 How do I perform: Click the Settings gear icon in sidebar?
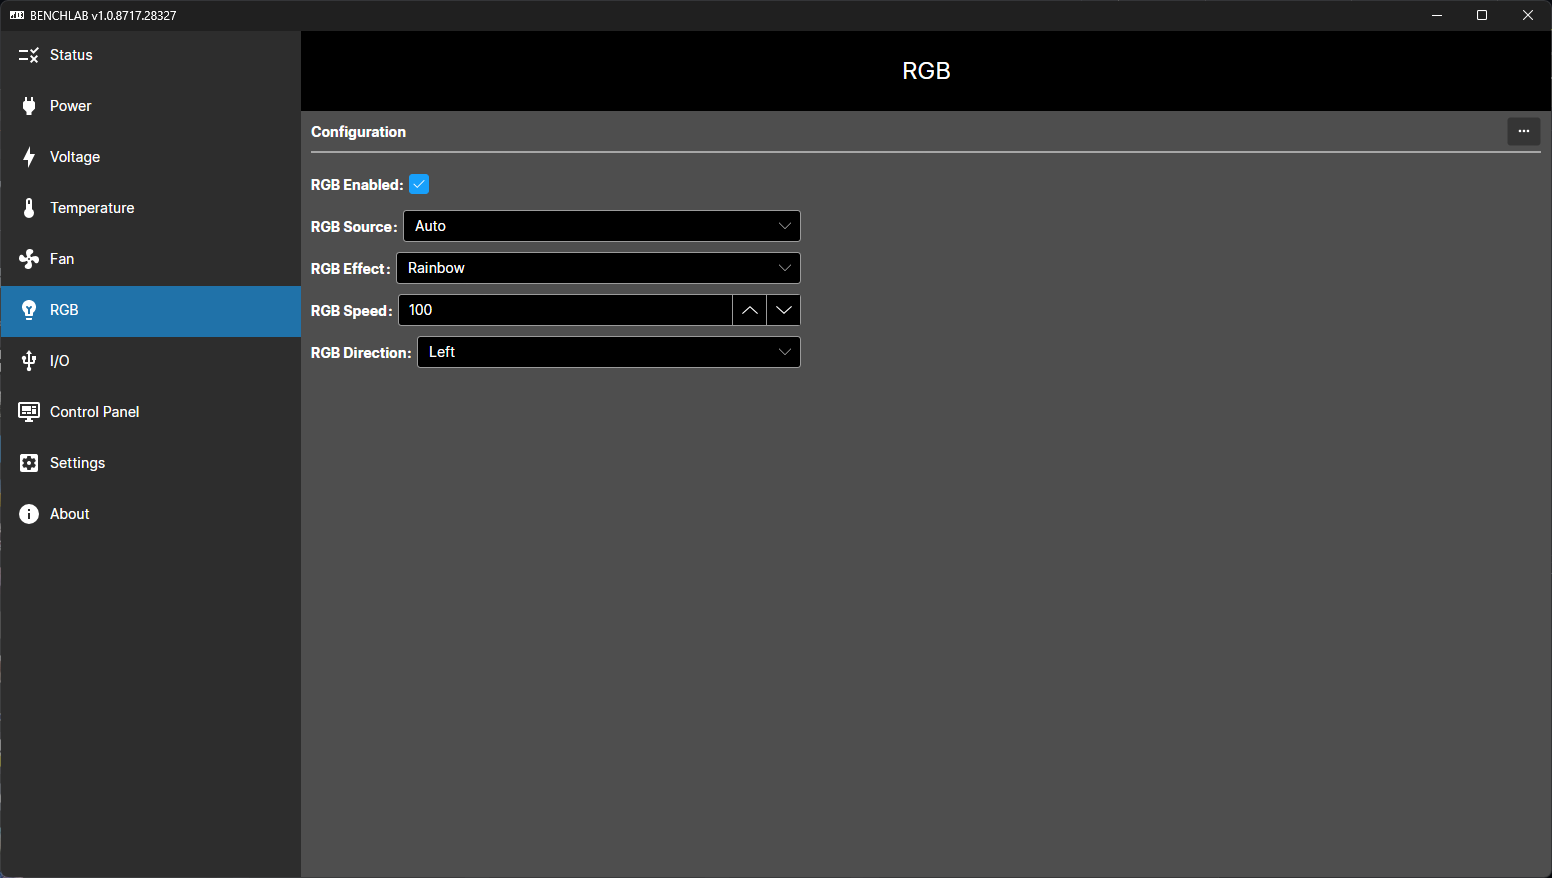point(29,463)
